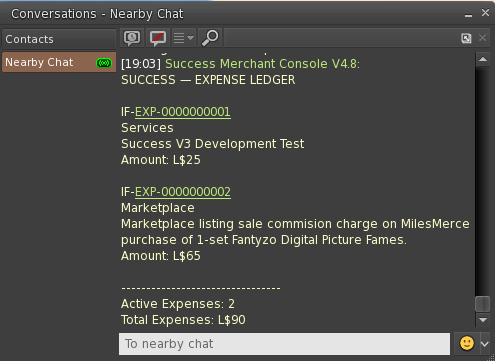This screenshot has height=361, width=495.
Task: Minimize the Conversations window
Action: pos(468,15)
